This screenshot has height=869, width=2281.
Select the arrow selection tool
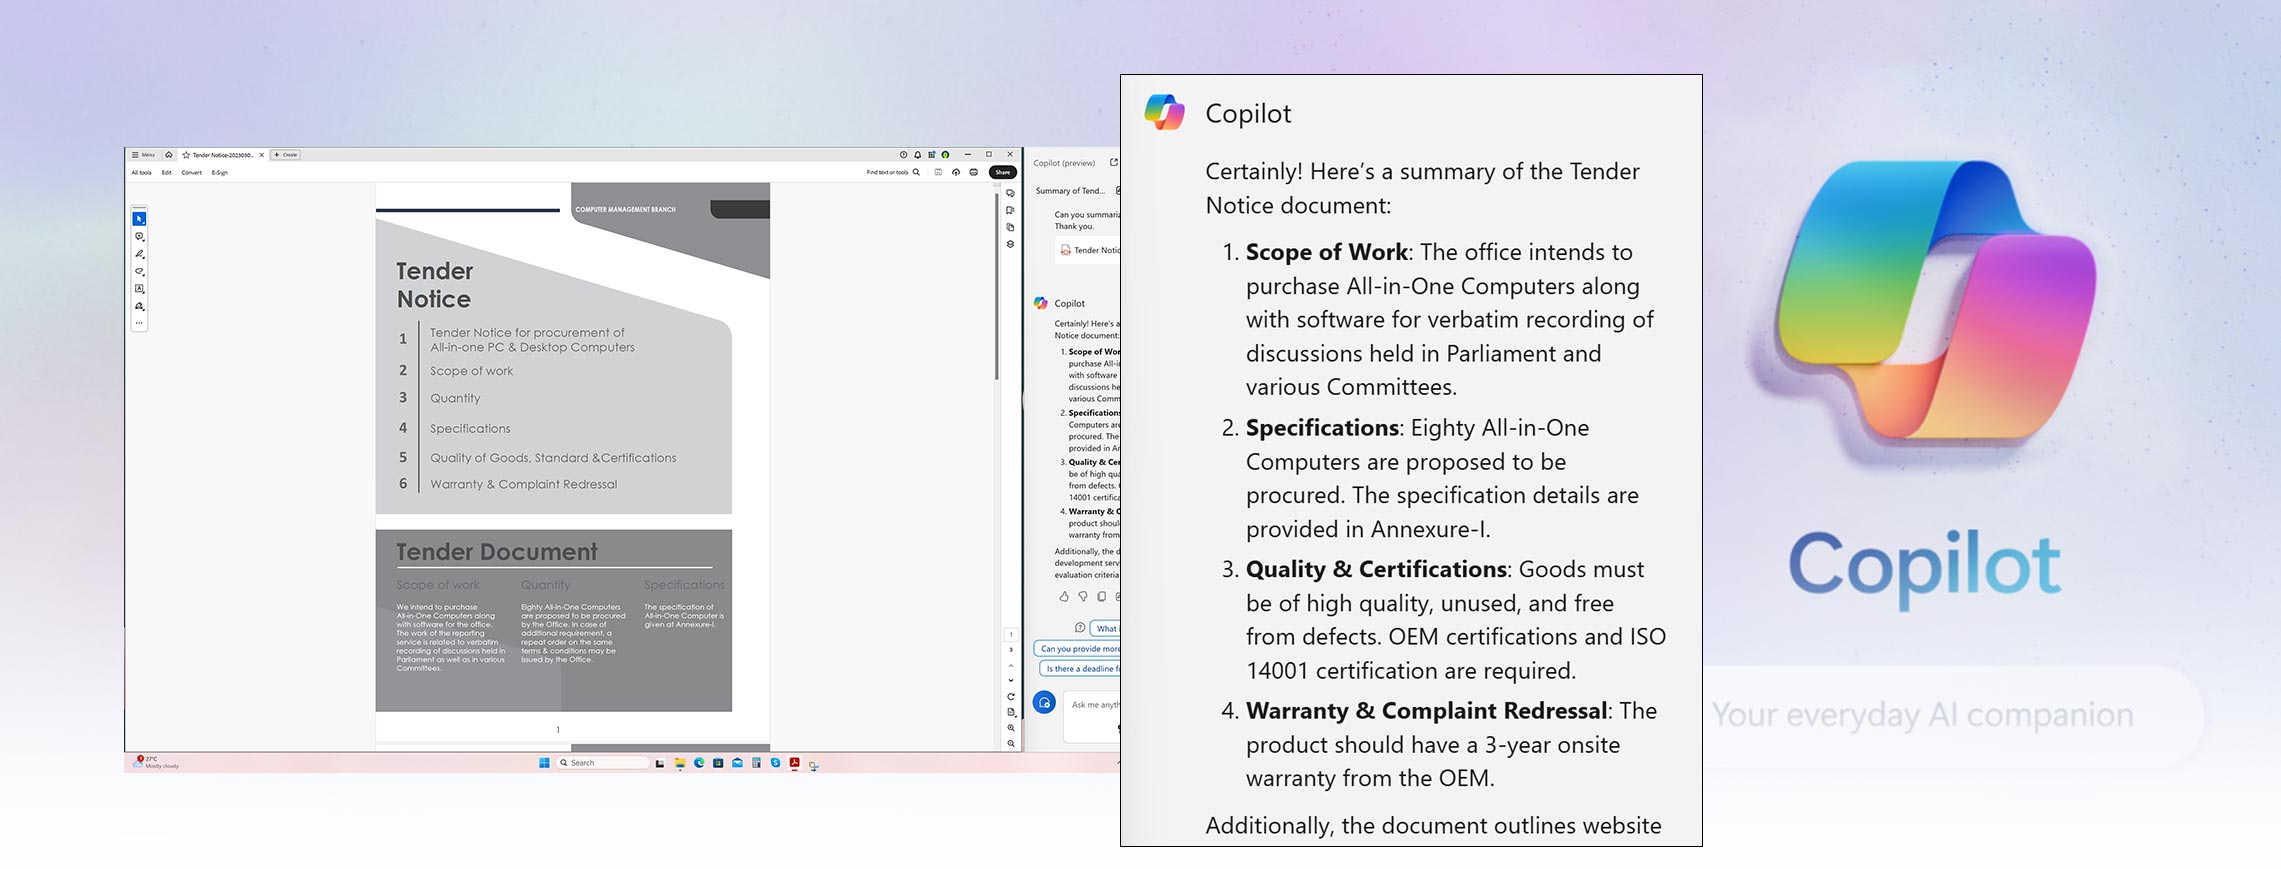click(x=139, y=219)
